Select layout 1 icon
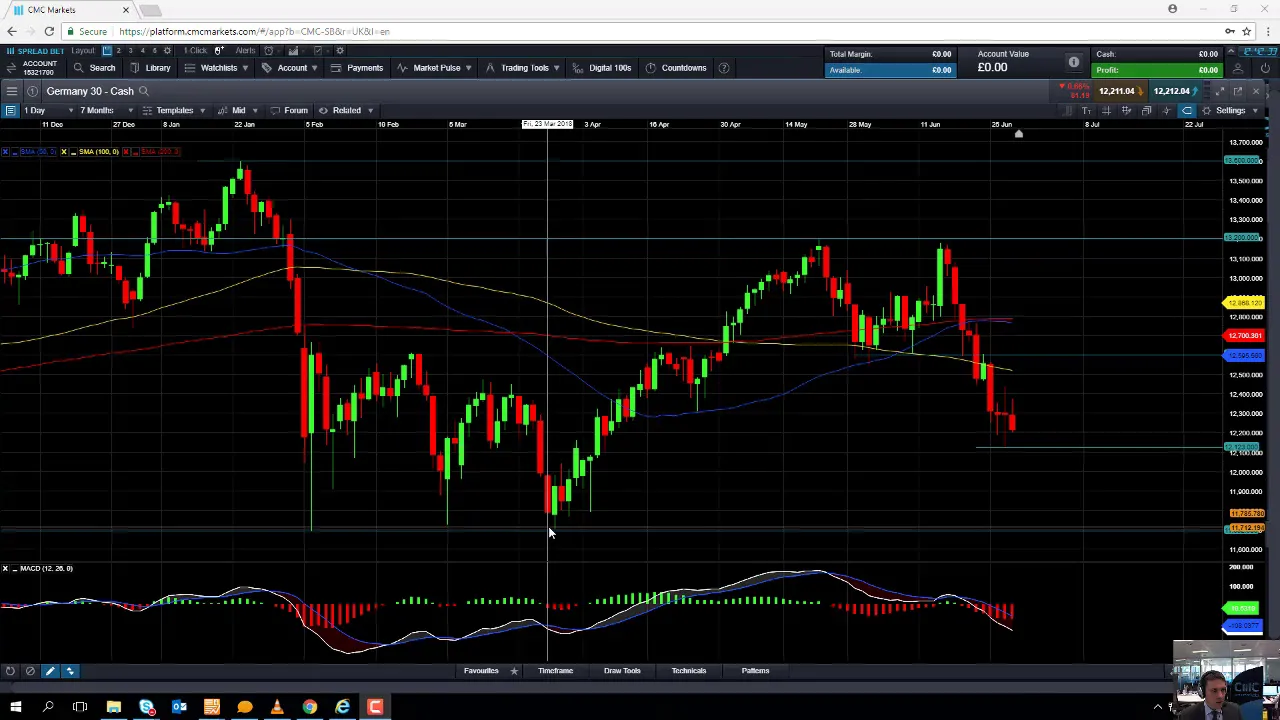 pos(107,51)
